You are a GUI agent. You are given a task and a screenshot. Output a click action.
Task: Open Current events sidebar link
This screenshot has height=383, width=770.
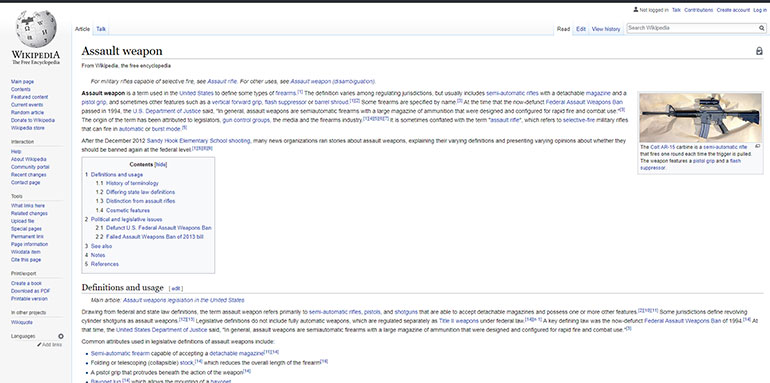click(27, 105)
